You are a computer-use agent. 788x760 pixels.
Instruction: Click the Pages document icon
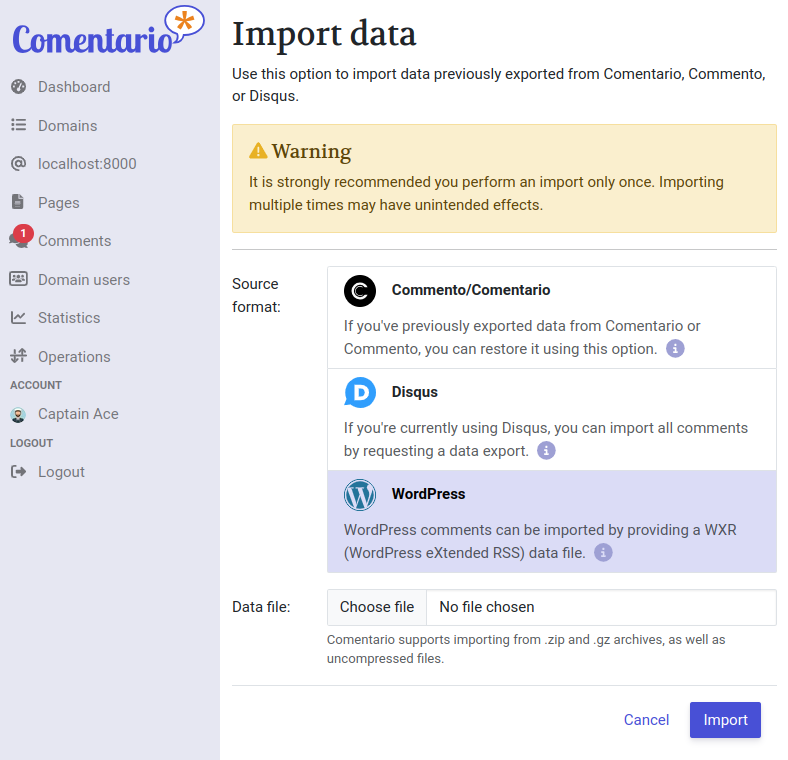tap(18, 203)
